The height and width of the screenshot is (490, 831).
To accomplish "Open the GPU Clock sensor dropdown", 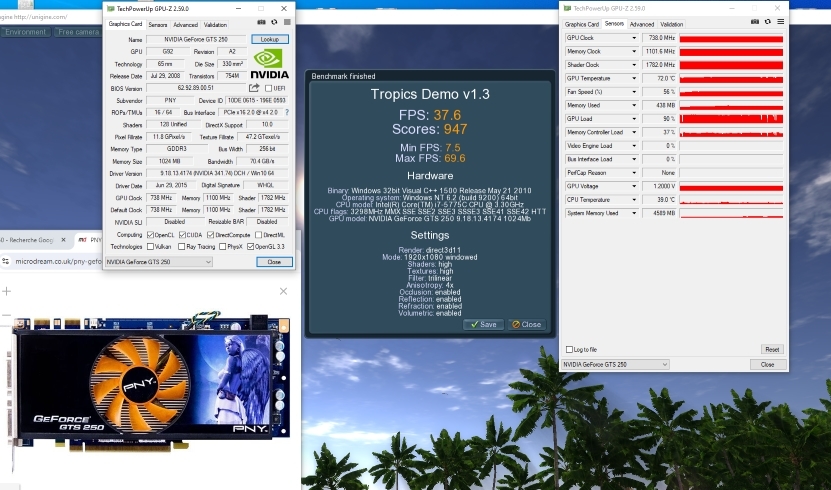I will pos(634,38).
